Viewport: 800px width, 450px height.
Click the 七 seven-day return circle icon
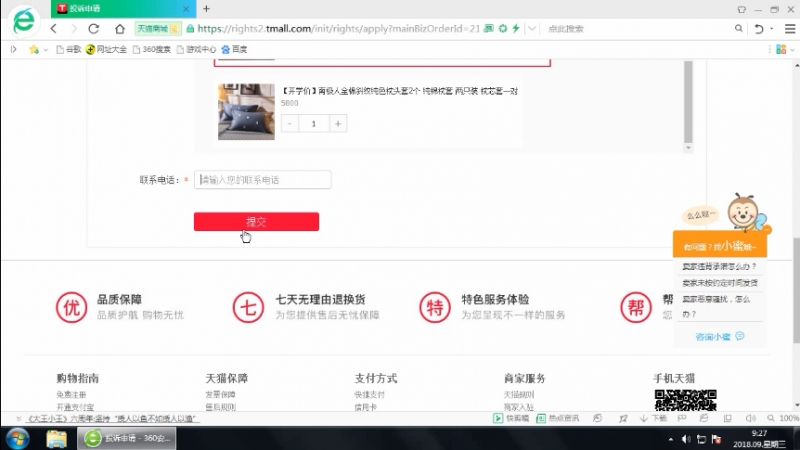248,307
